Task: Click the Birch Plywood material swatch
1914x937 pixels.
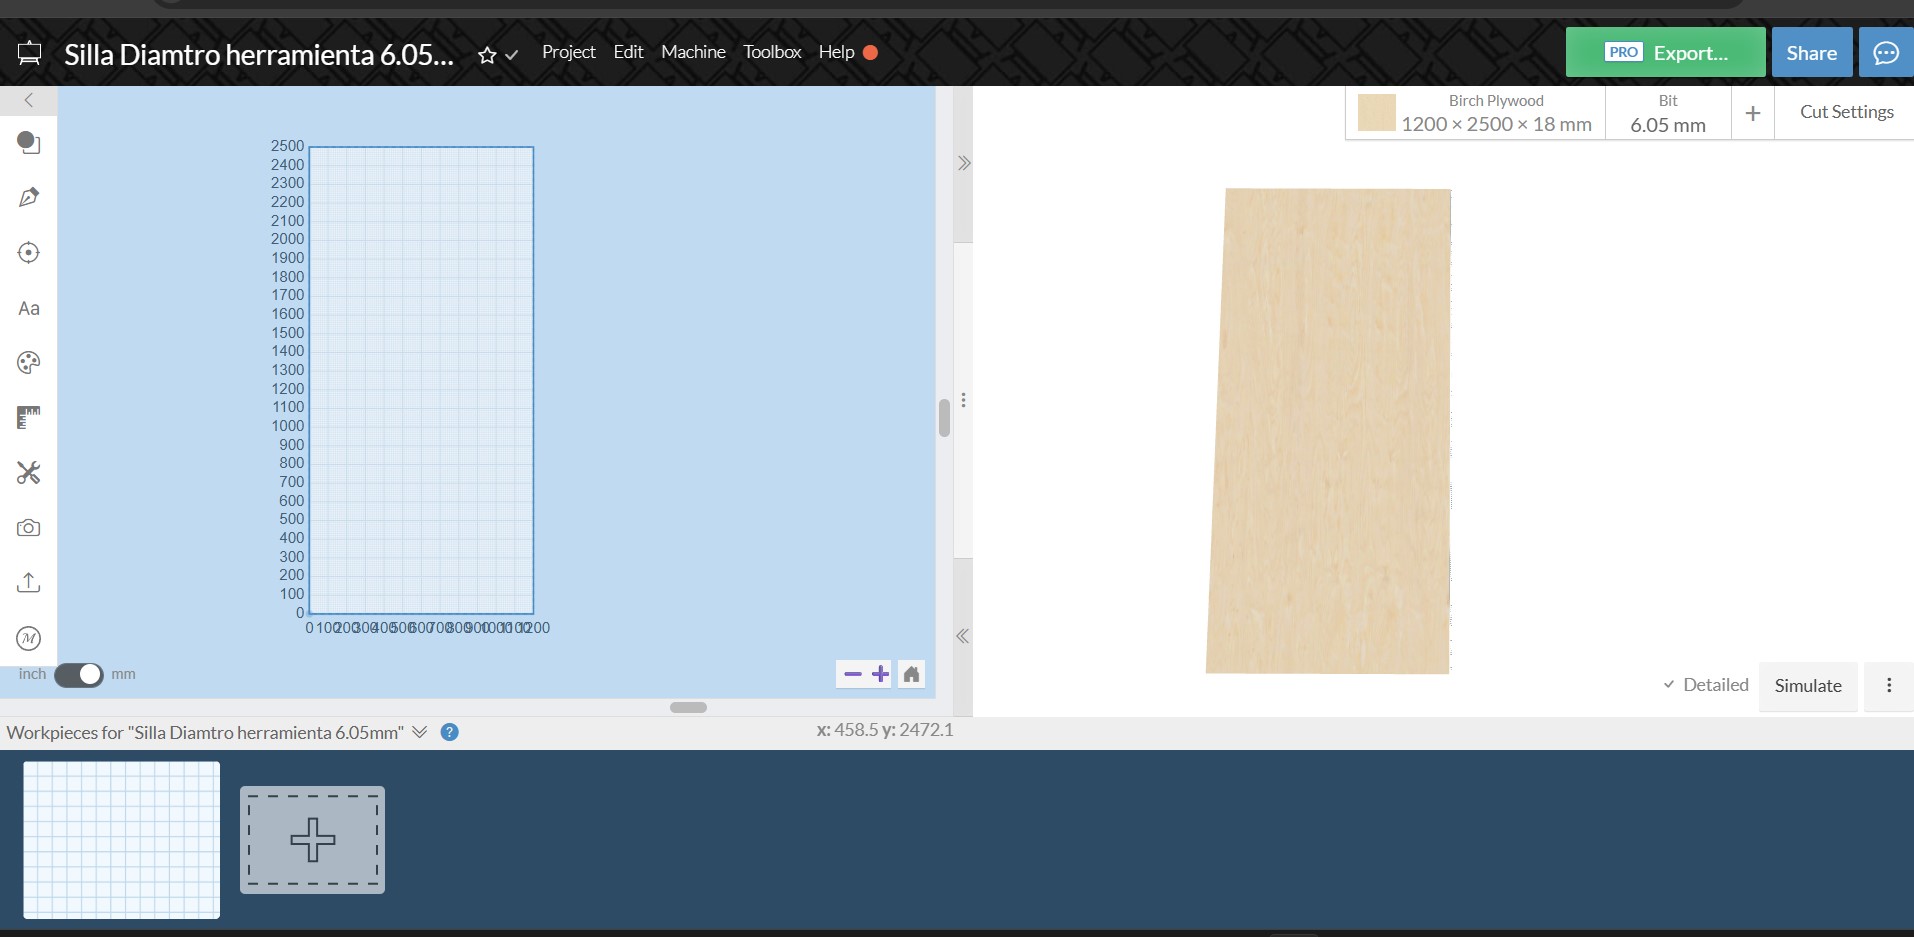Action: pyautogui.click(x=1376, y=112)
